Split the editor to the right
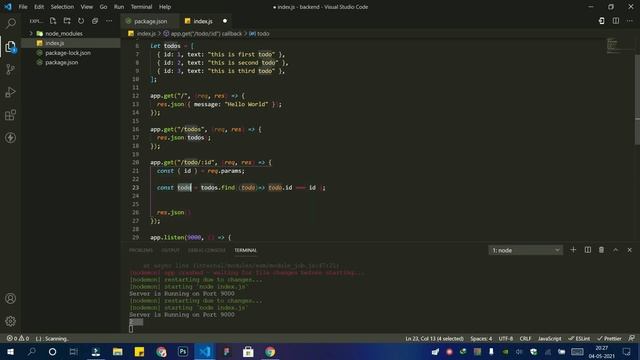640x360 pixels. pos(616,21)
